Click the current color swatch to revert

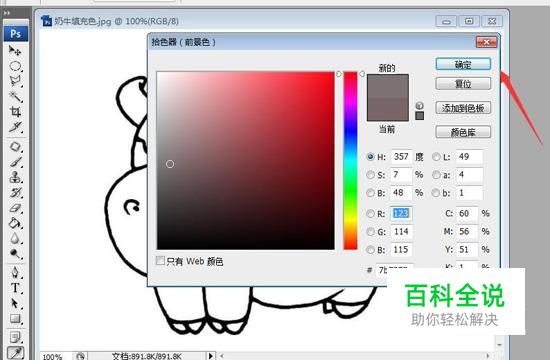tap(388, 109)
